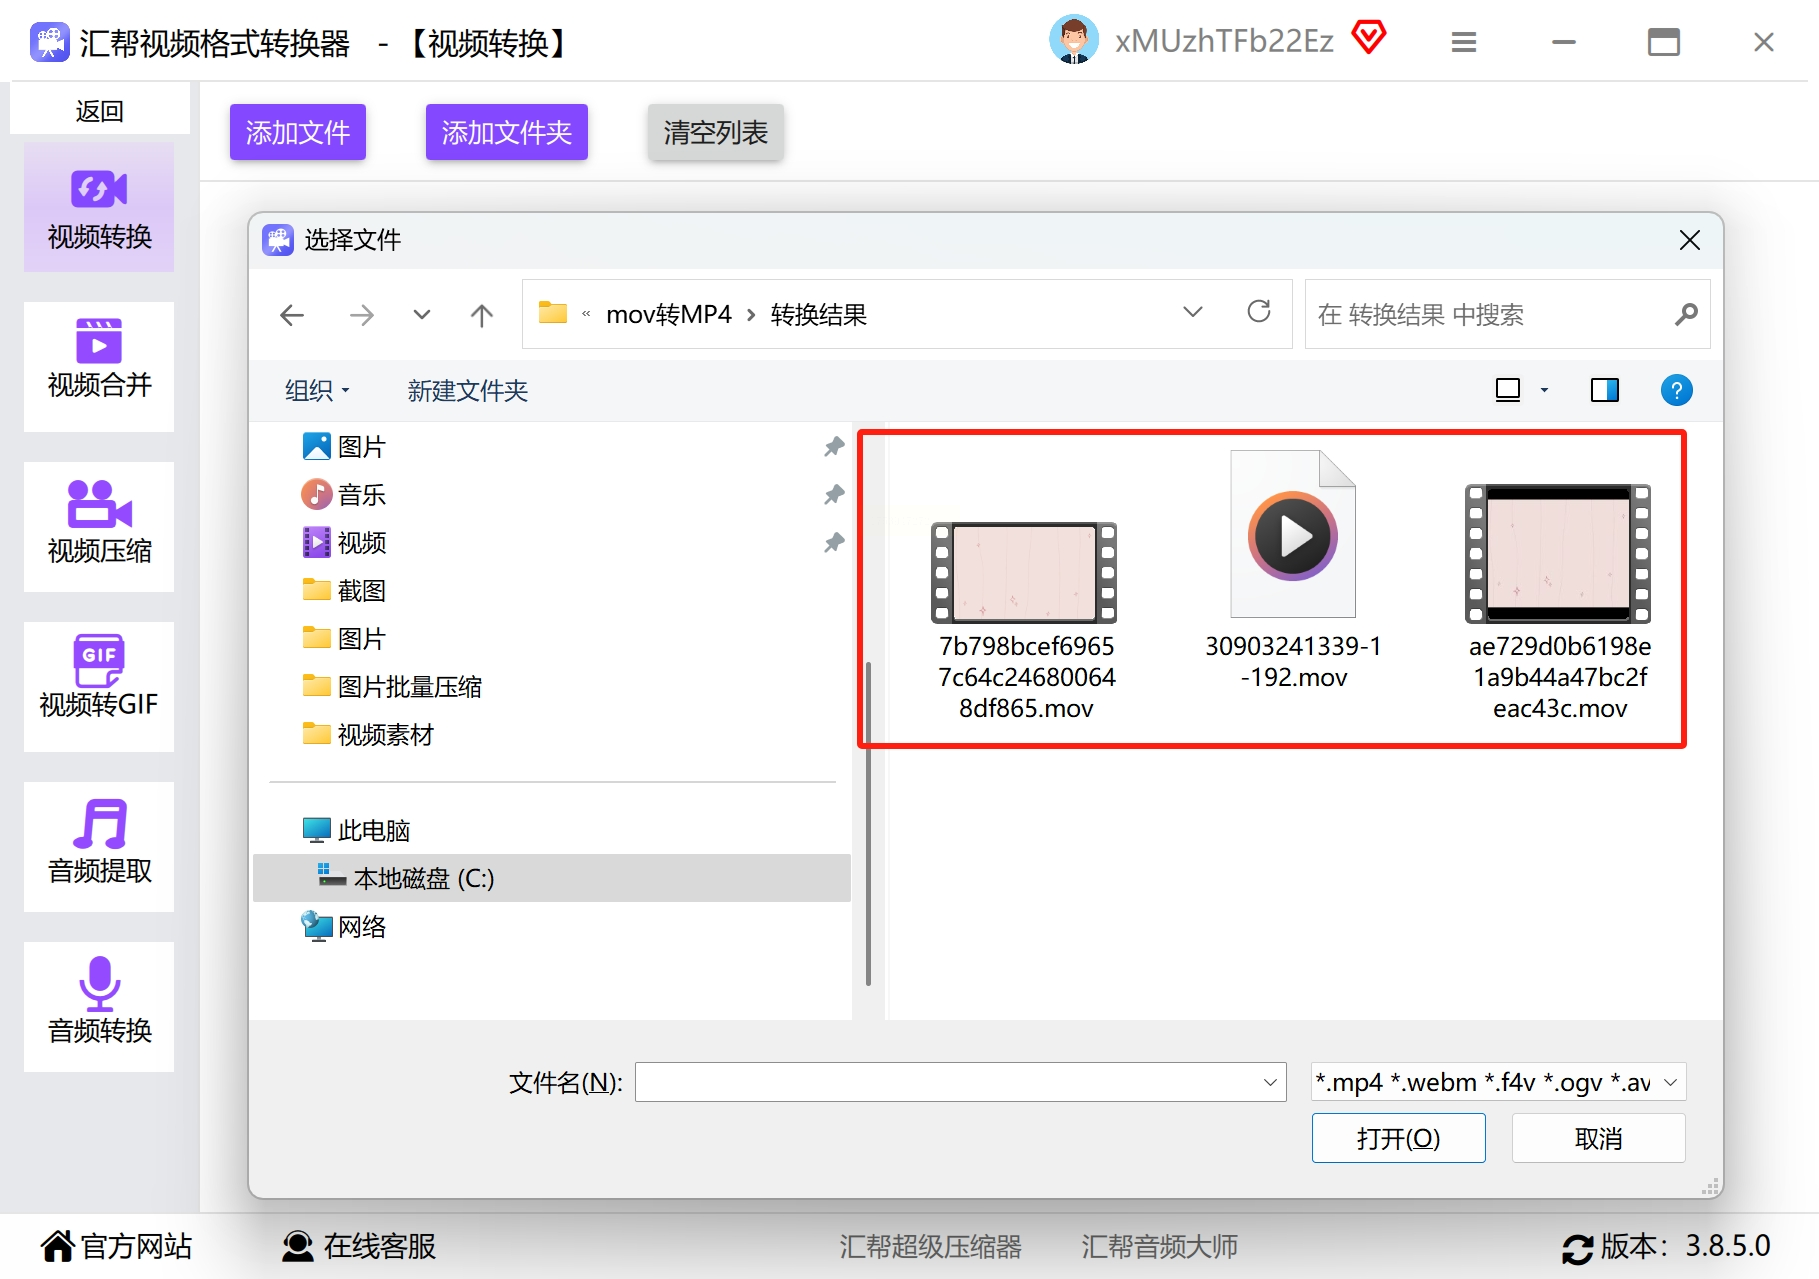1819x1279 pixels.
Task: Expand mov转MP4 breadcrumb chevron
Action: (751, 315)
